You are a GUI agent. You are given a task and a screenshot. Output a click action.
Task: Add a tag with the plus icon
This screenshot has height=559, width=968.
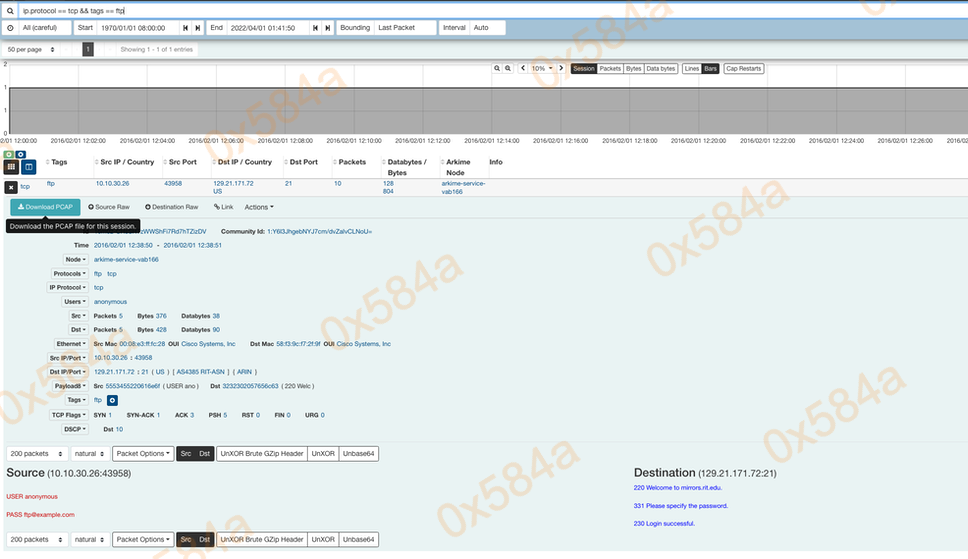point(113,400)
